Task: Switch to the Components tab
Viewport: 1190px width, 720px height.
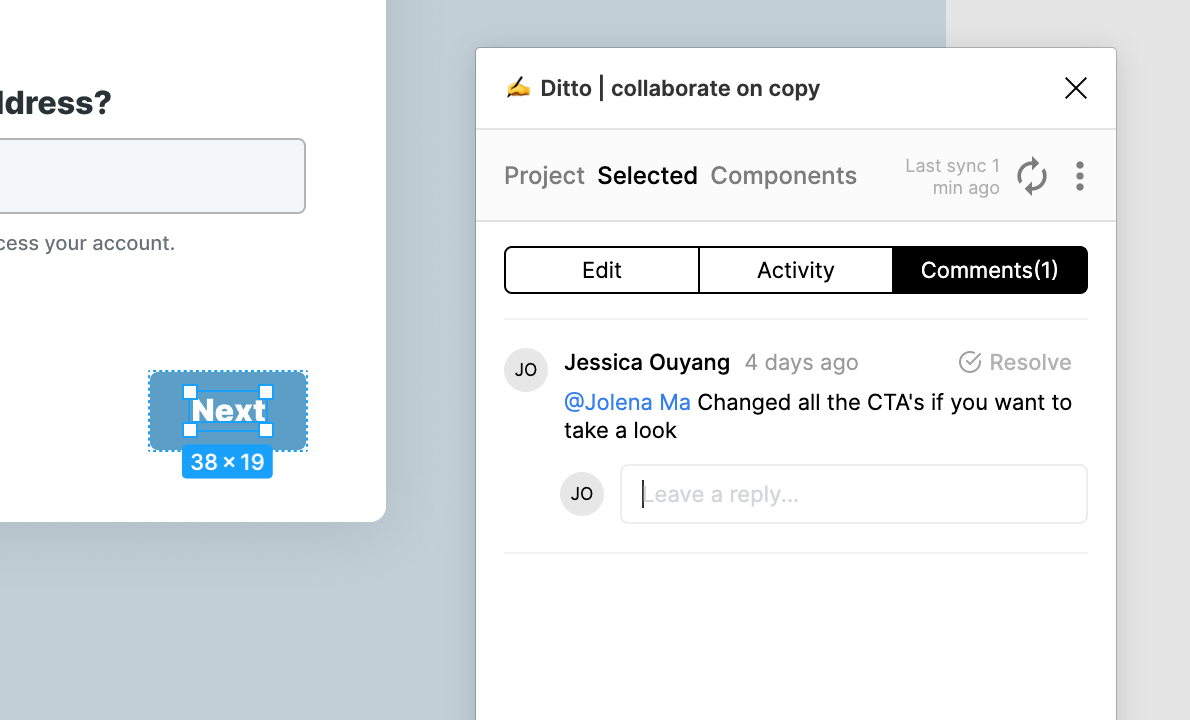Action: pyautogui.click(x=783, y=176)
